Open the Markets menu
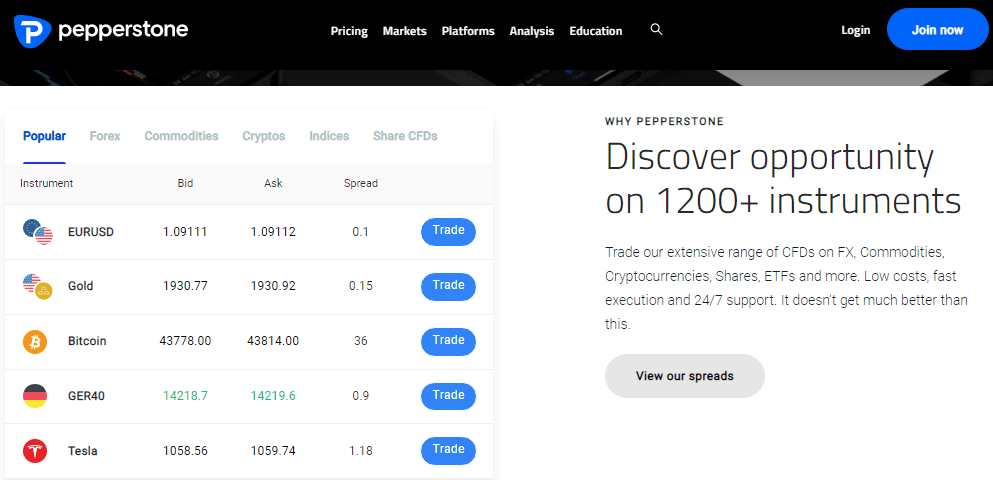Screen dimensions: 993x480 pyautogui.click(x=405, y=31)
